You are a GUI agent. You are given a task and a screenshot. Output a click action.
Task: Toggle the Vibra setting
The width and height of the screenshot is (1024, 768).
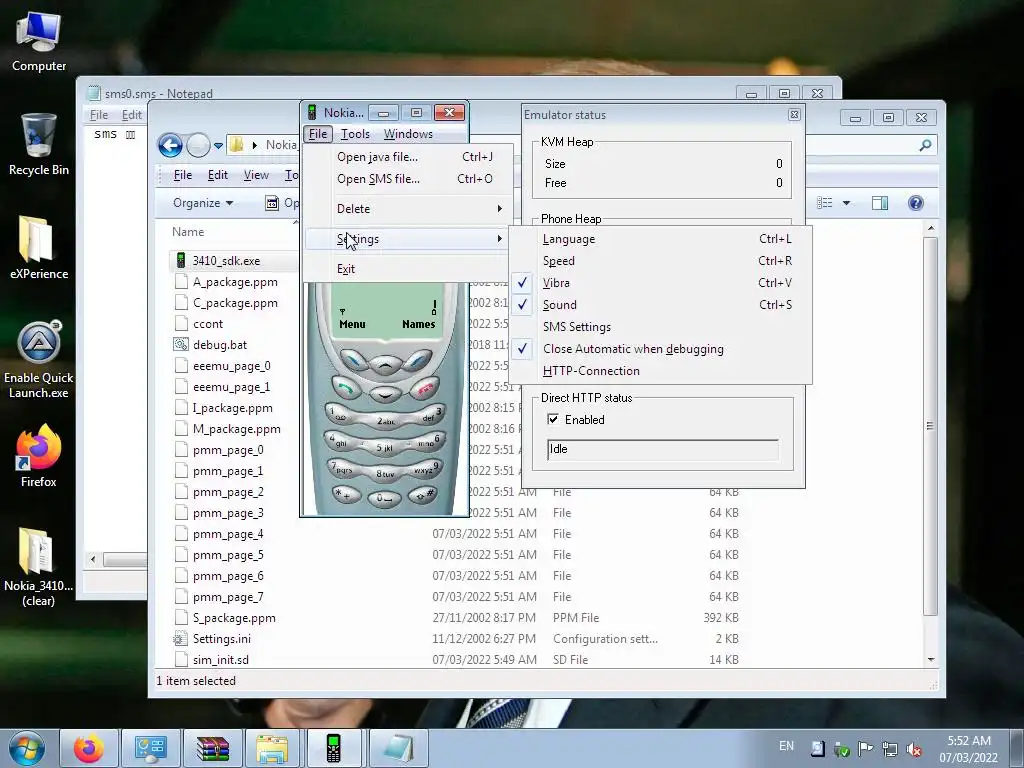pos(660,283)
